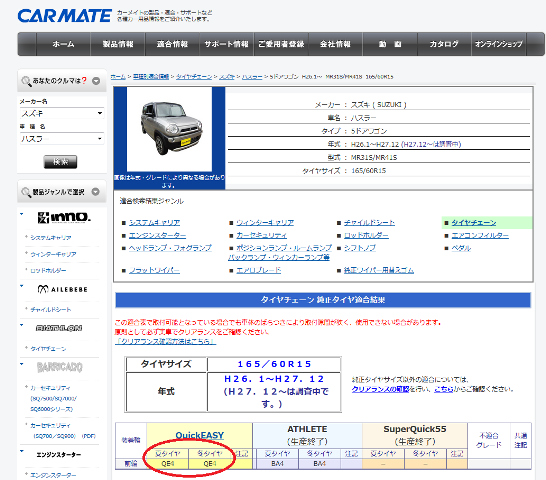Viewport: 546px width, 480px height.
Task: Open 適合情報 in the navigation bar
Action: pyautogui.click(x=172, y=44)
